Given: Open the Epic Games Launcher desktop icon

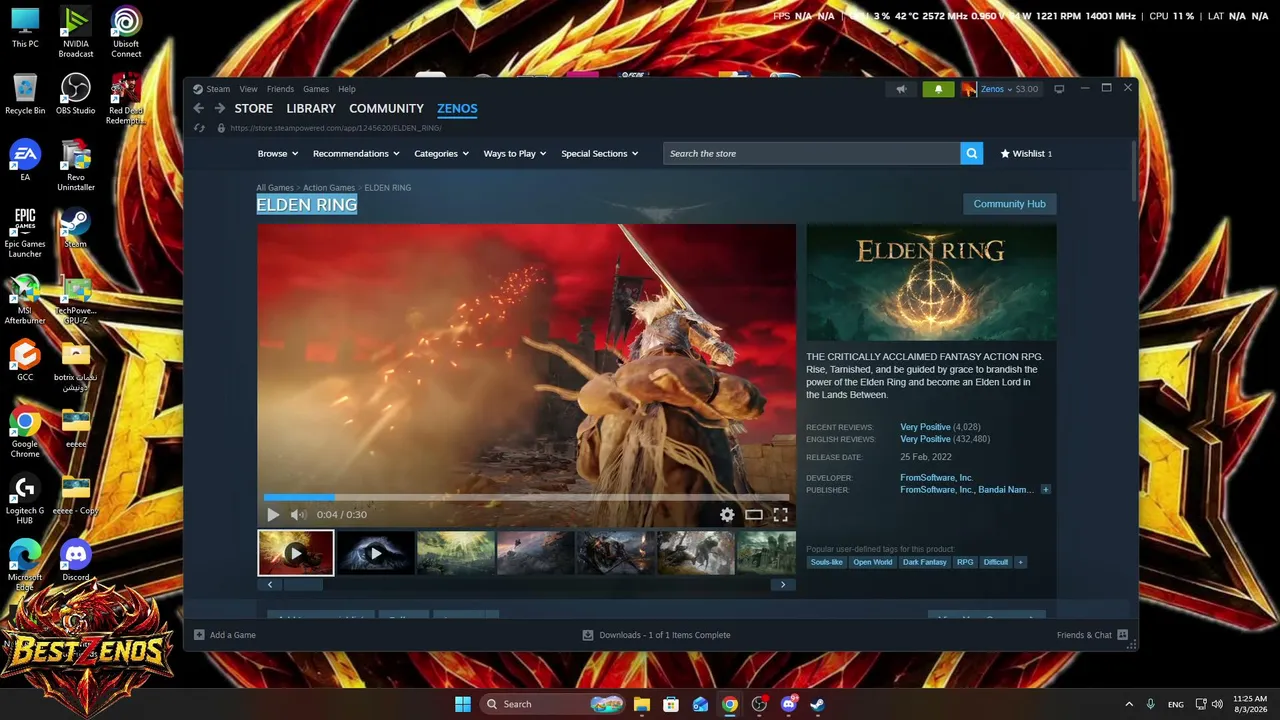Looking at the screenshot, I should [25, 232].
